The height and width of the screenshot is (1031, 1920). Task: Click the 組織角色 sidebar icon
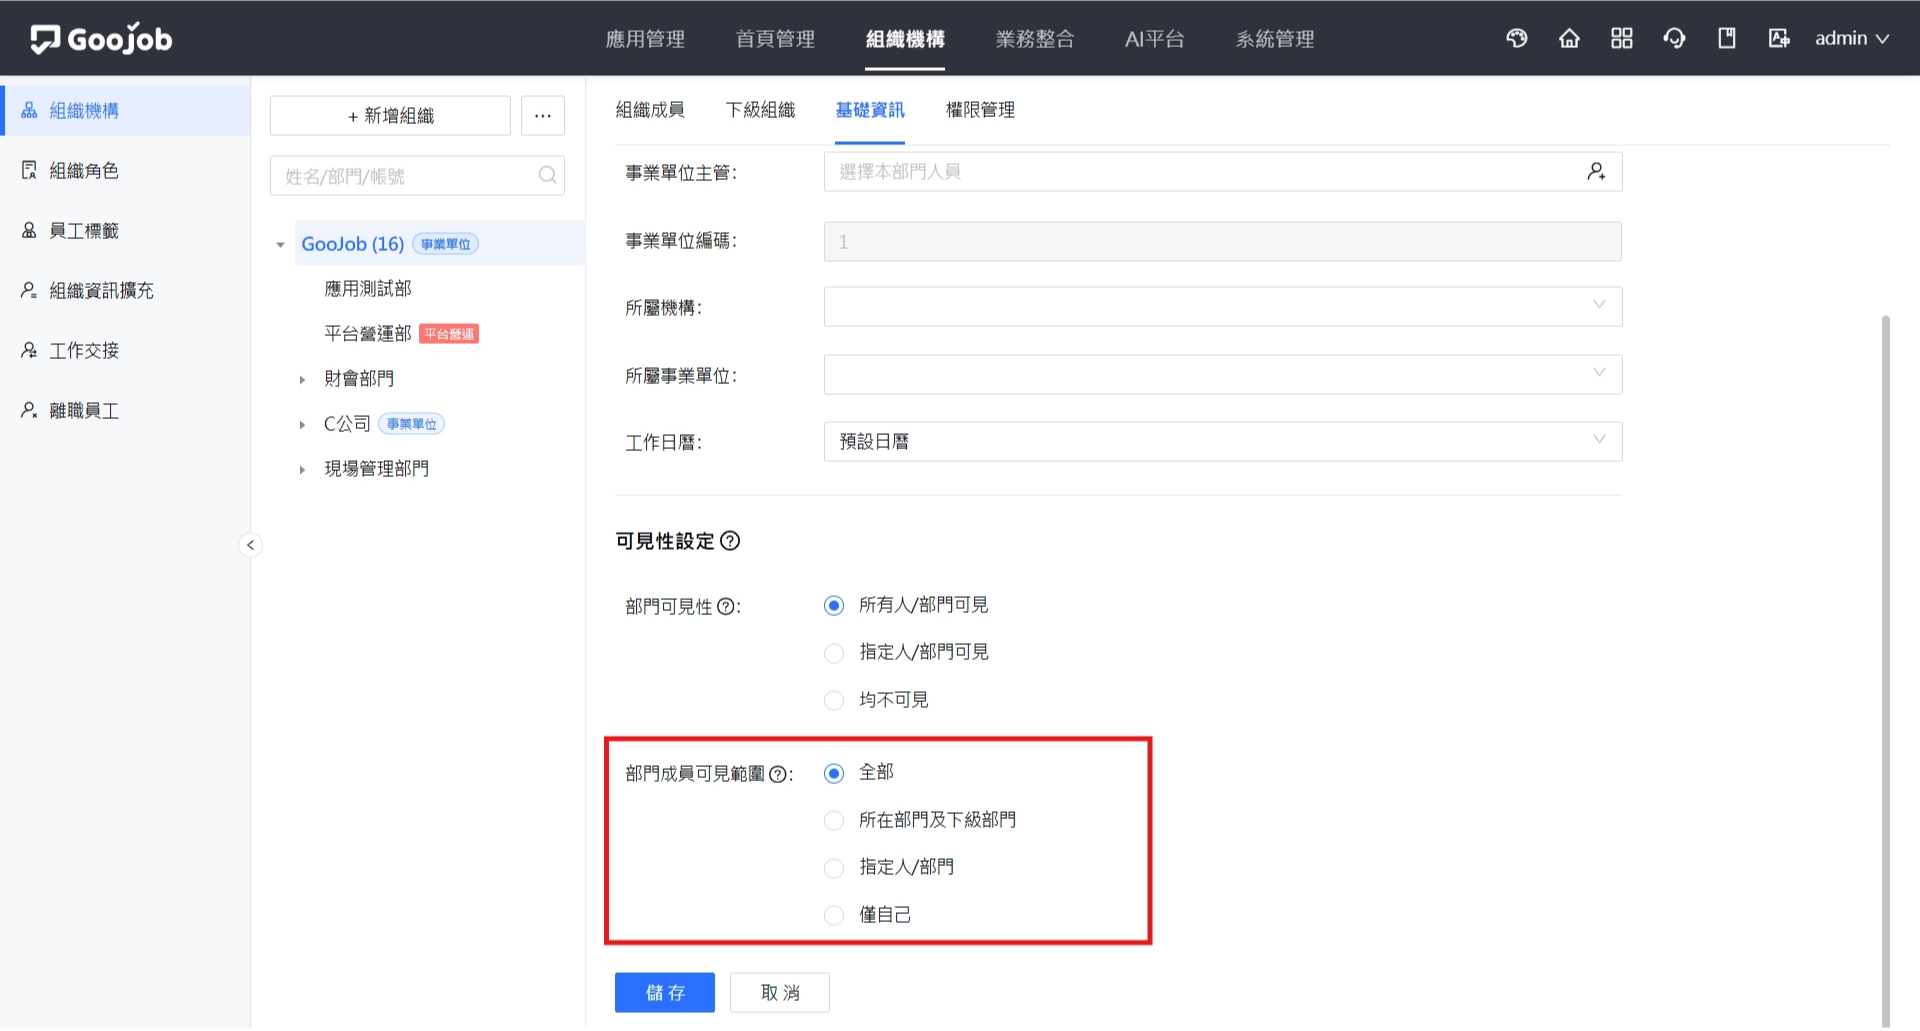point(29,170)
